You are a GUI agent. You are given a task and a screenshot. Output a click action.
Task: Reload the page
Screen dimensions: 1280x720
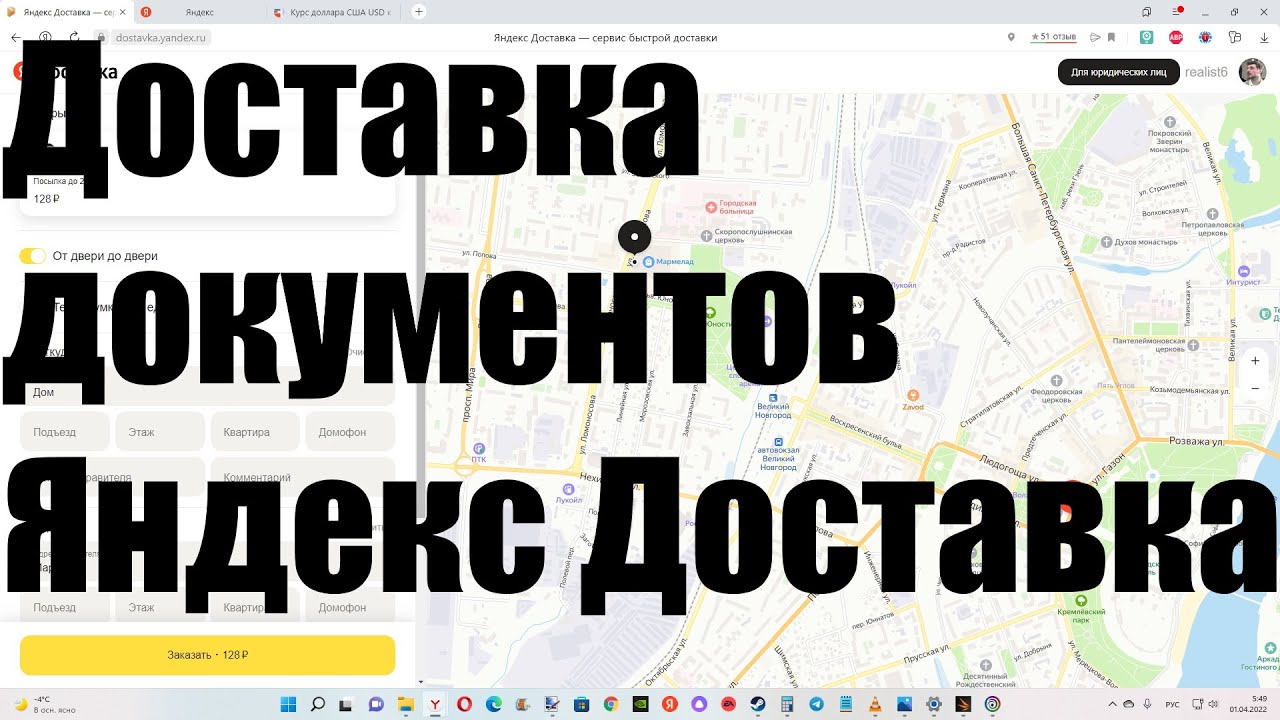coord(74,37)
